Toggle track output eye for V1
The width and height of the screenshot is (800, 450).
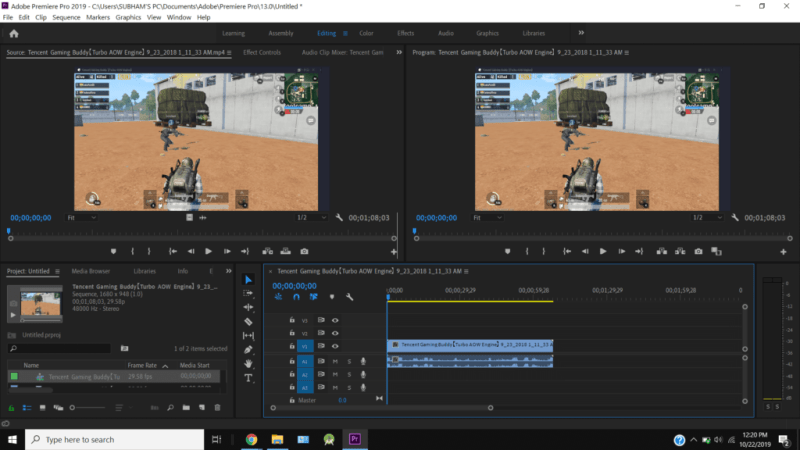point(335,347)
